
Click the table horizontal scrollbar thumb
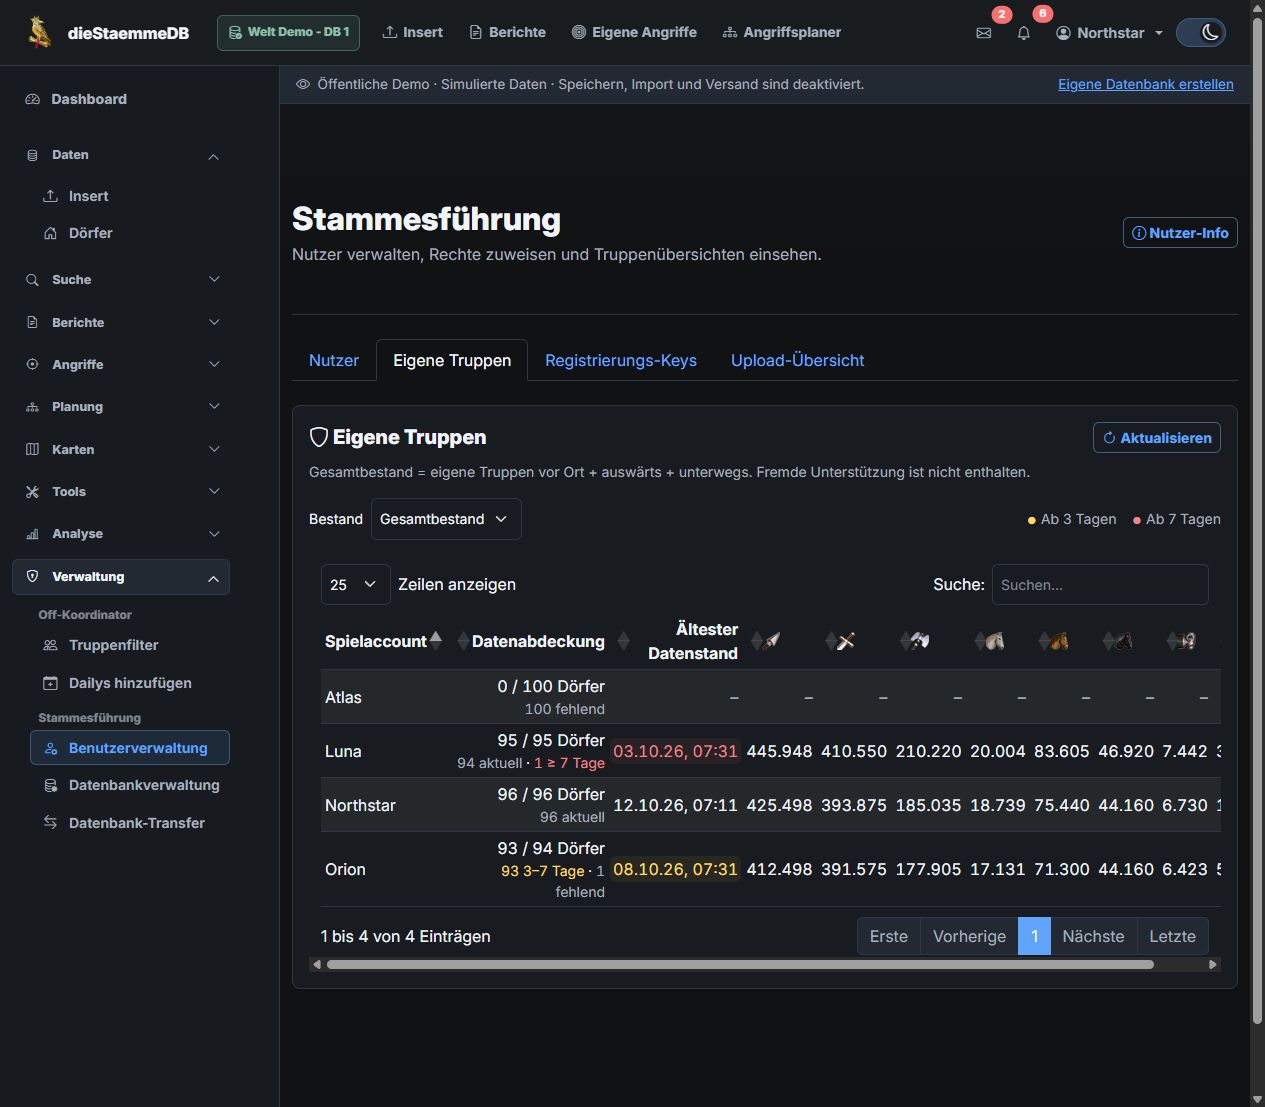coord(740,965)
